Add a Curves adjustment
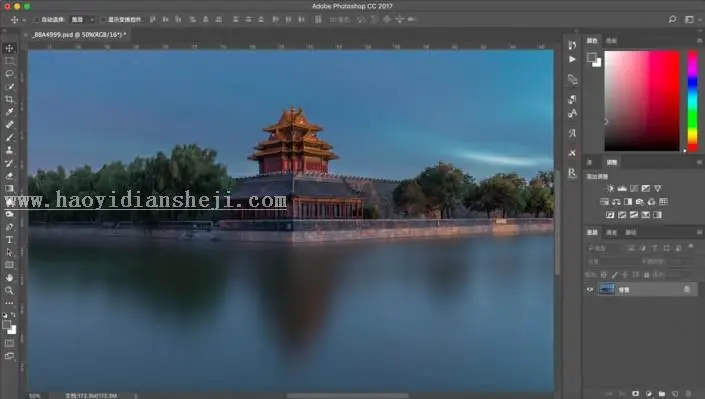This screenshot has height=399, width=705. coord(634,188)
